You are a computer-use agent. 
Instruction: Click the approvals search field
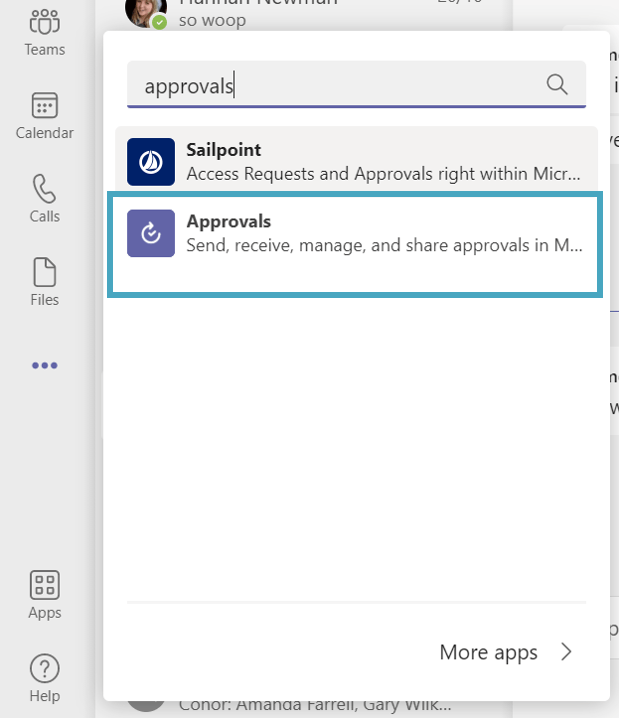pyautogui.click(x=356, y=85)
